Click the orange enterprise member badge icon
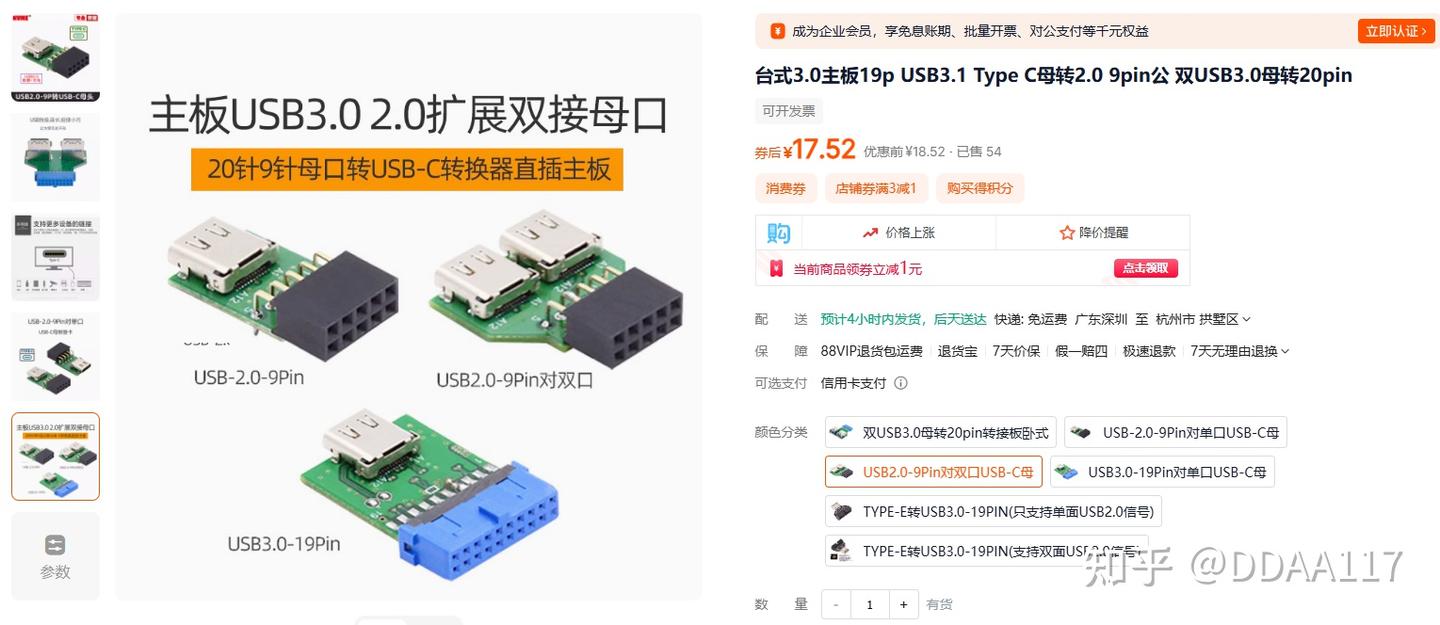 778,31
